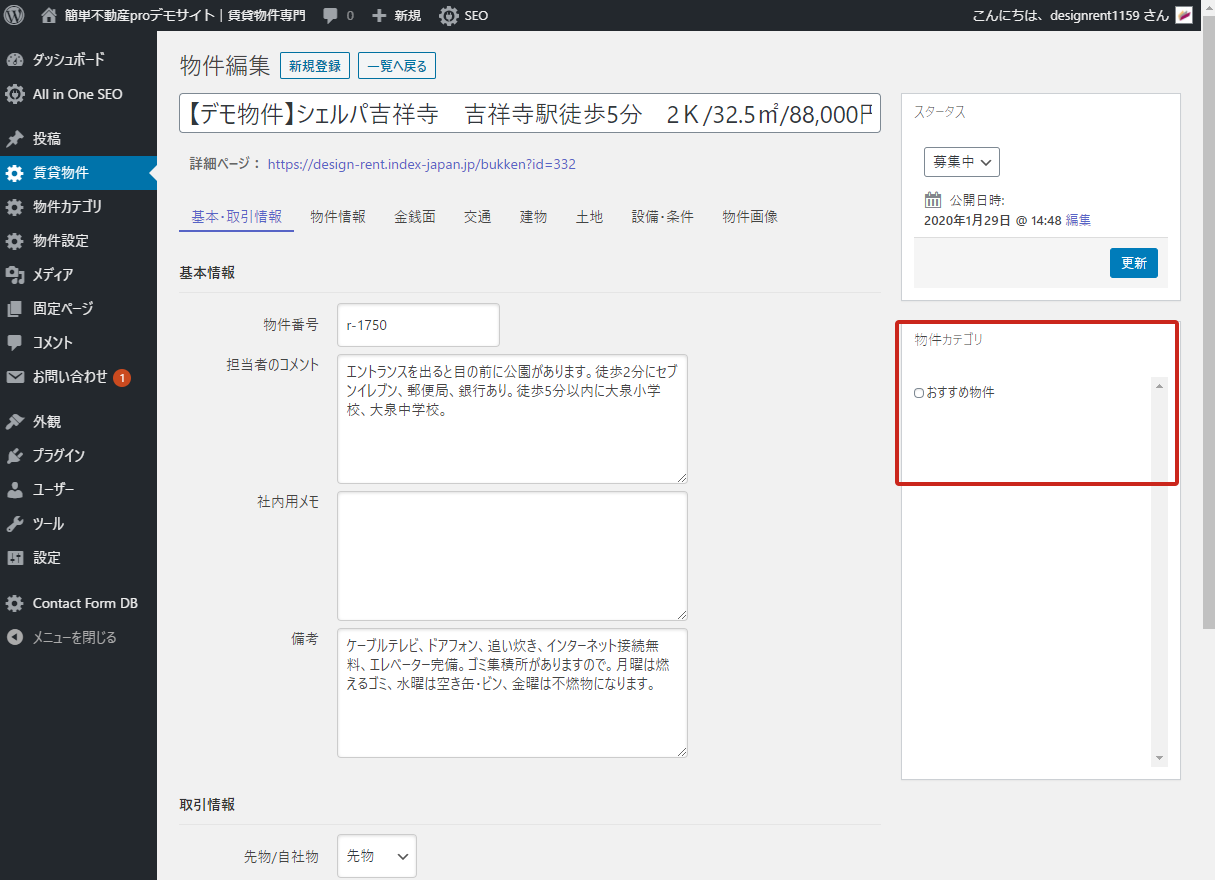Click the category list scrollbar down arrow
1215x880 pixels.
point(1160,759)
